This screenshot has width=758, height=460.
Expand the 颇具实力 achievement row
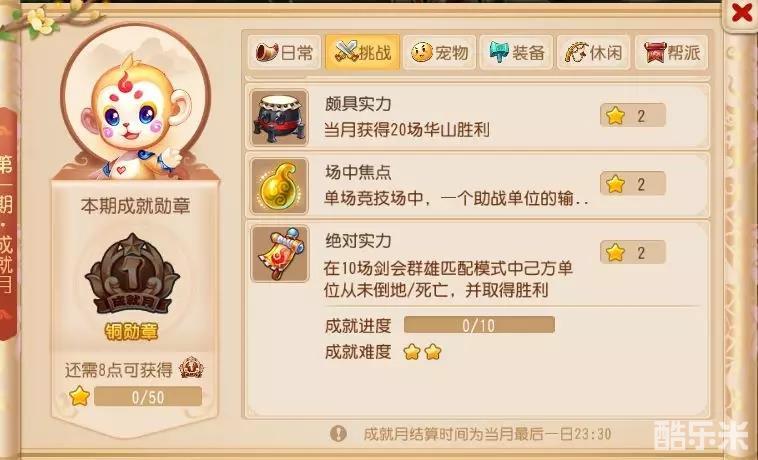478,116
